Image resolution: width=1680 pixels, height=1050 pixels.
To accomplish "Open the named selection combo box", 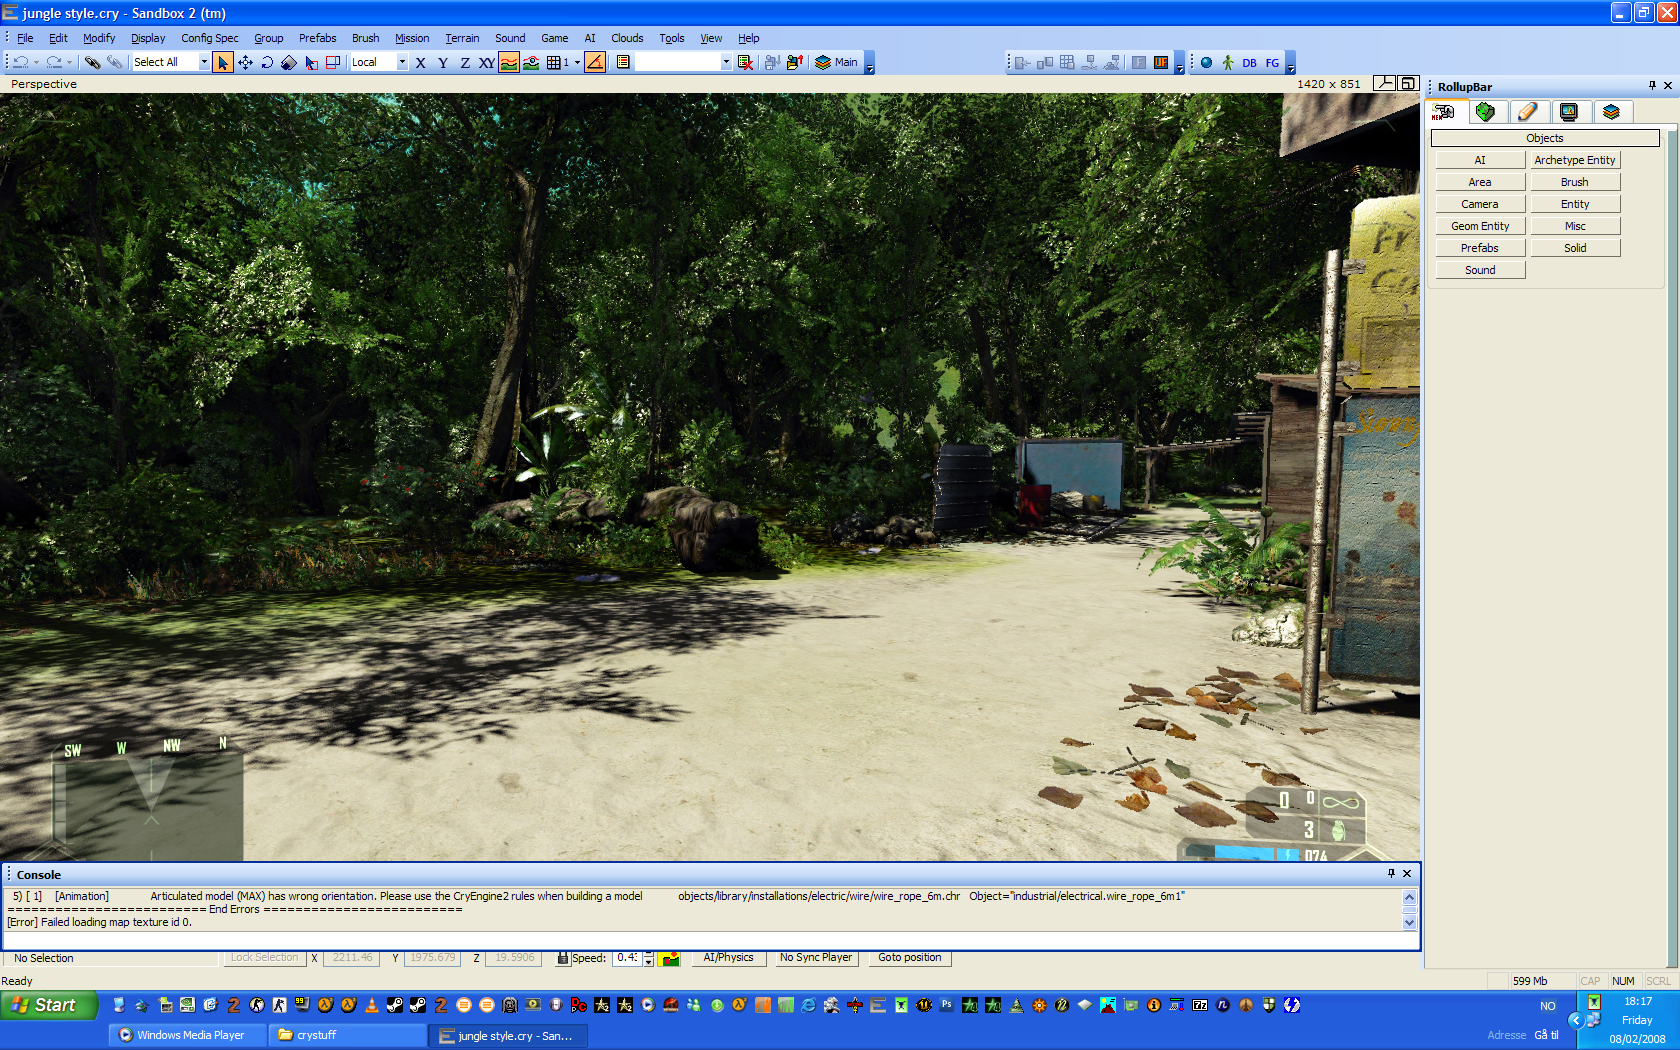I will point(684,62).
